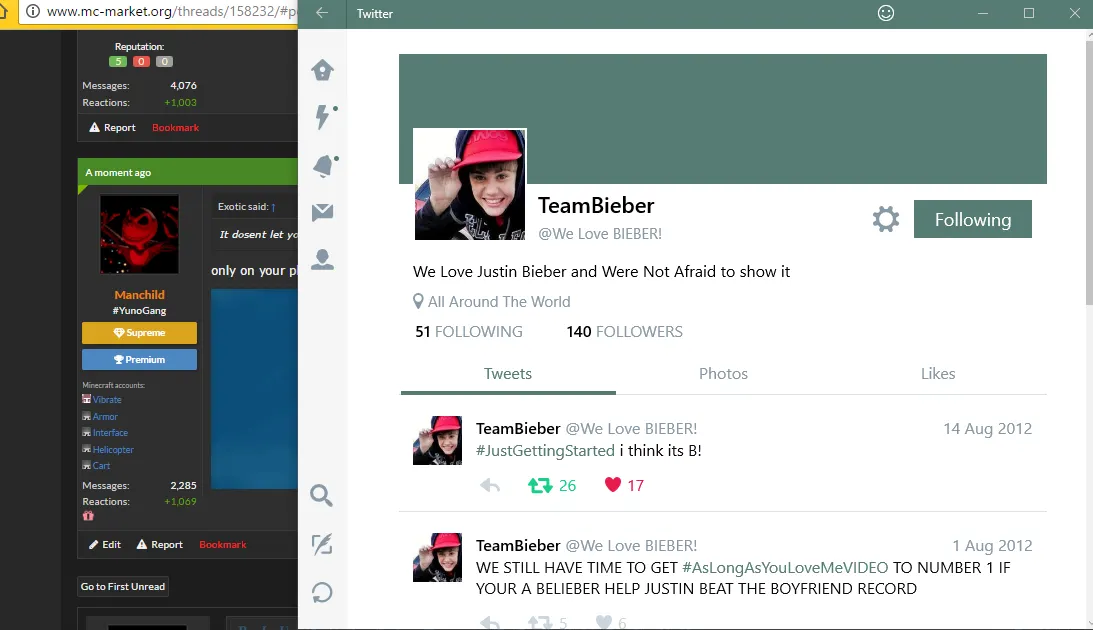This screenshot has width=1093, height=630.
Task: Open avatar on the 14 Aug 2012 tweet
Action: pos(437,440)
